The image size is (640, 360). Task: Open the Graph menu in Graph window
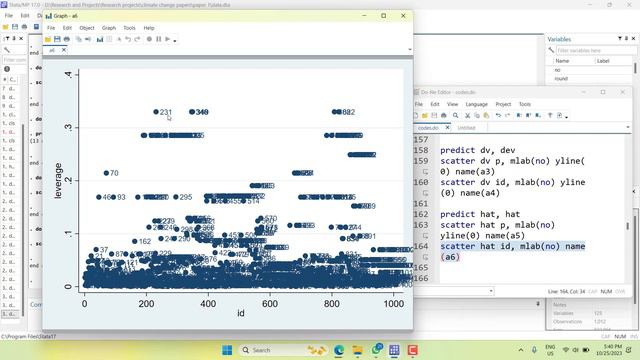pos(109,28)
